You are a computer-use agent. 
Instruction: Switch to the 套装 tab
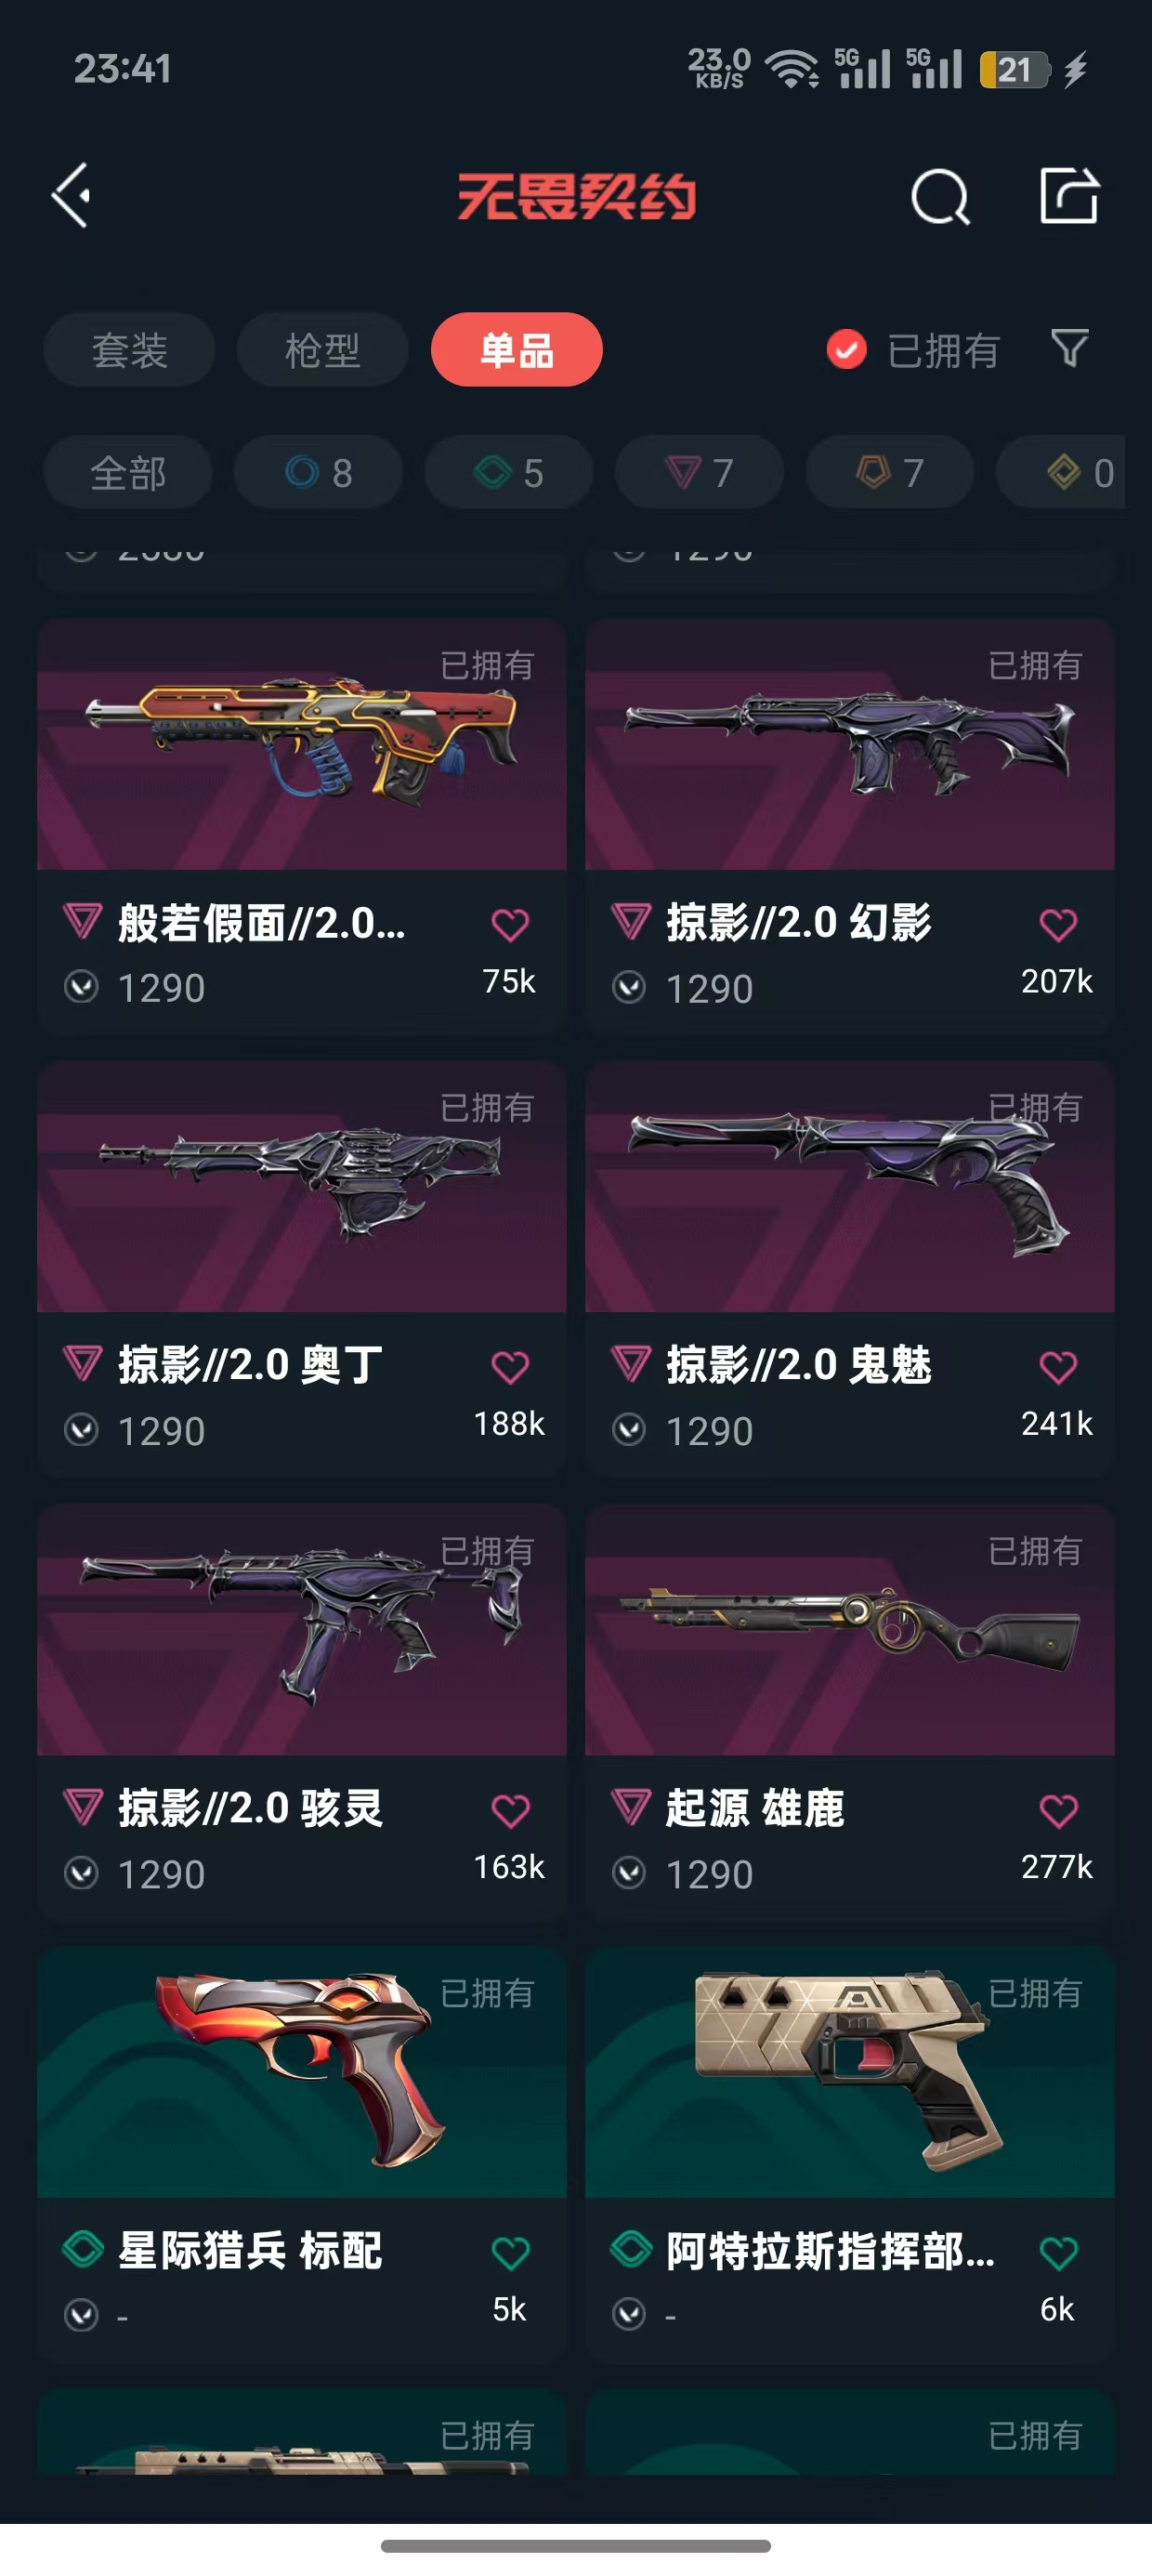click(x=129, y=350)
